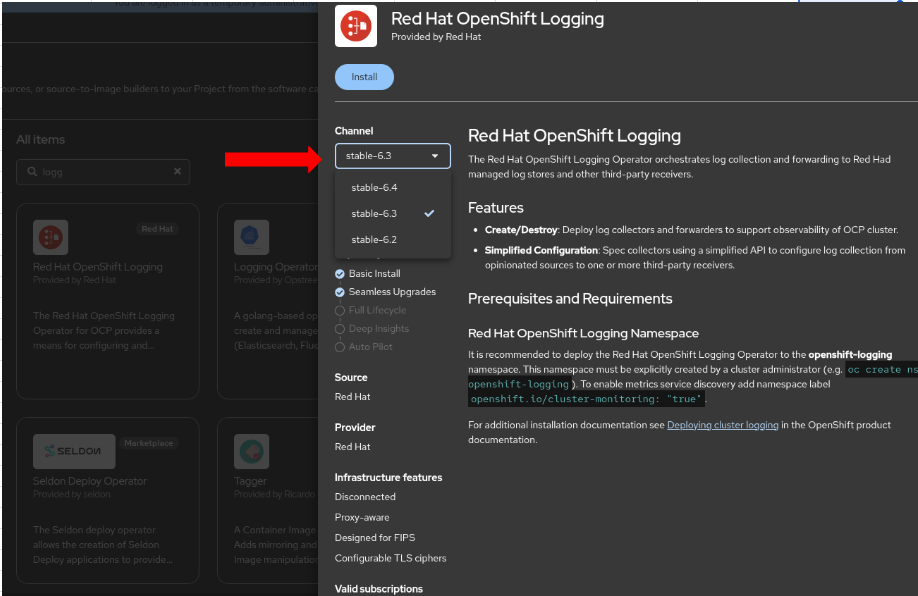Click the Red Hat OpenShift Logging header icon
The height and width of the screenshot is (596, 918).
(x=356, y=25)
